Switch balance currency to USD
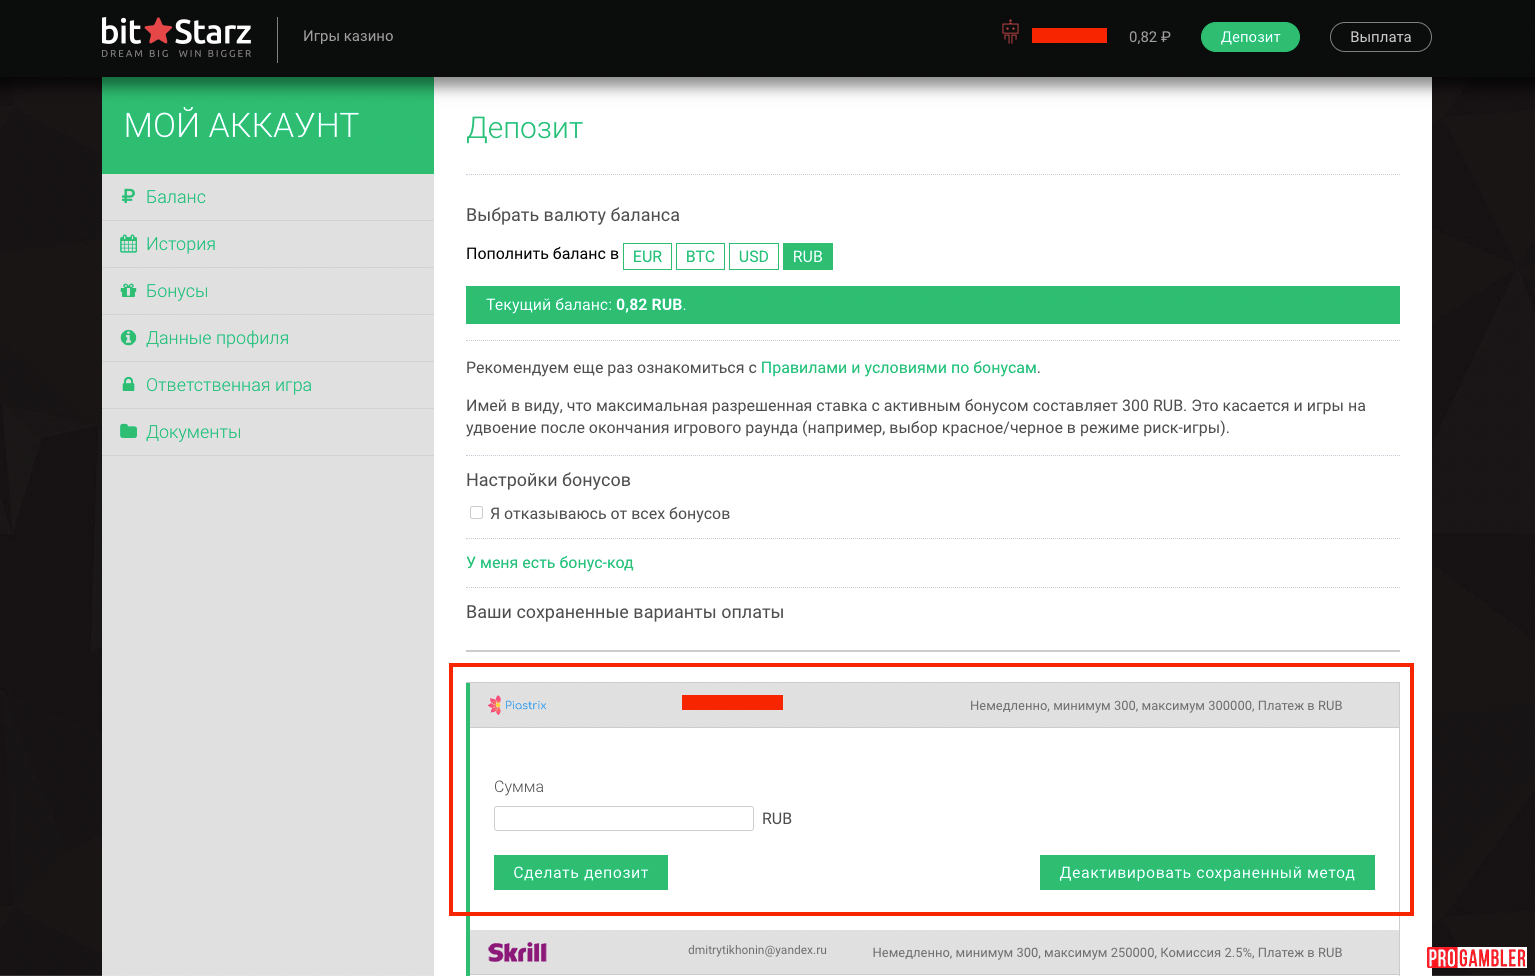Image resolution: width=1535 pixels, height=976 pixels. pyautogui.click(x=753, y=257)
